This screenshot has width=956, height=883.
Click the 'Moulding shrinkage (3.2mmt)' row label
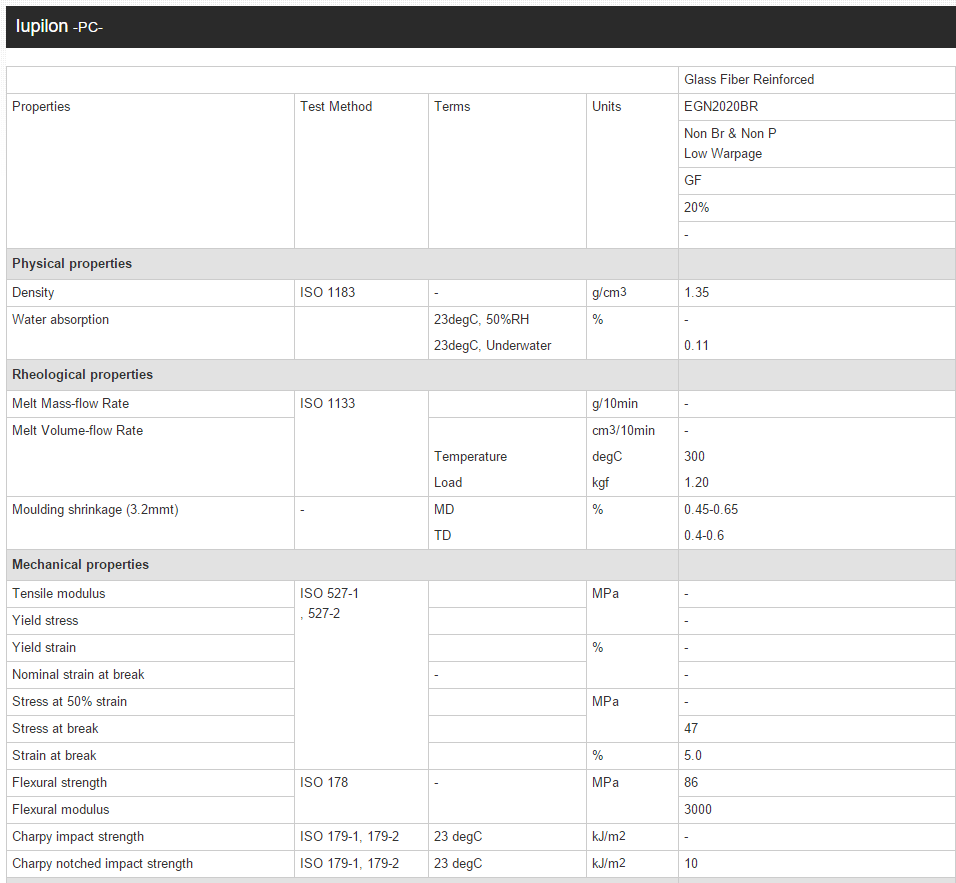pyautogui.click(x=95, y=509)
